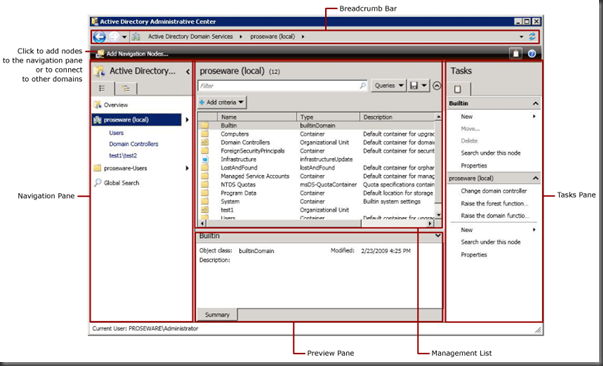
Task: Open the help question mark icon
Action: [x=532, y=54]
